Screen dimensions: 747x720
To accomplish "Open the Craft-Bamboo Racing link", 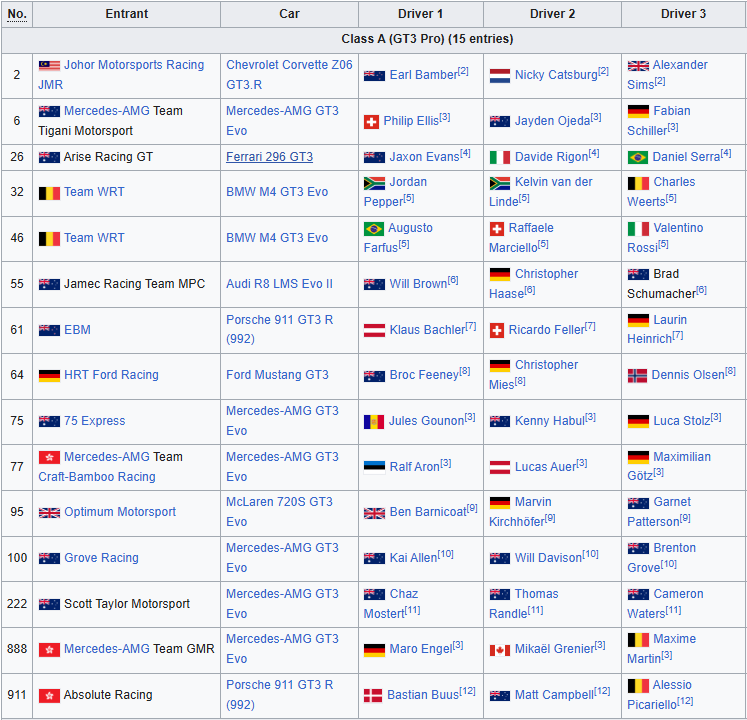I will click(97, 477).
